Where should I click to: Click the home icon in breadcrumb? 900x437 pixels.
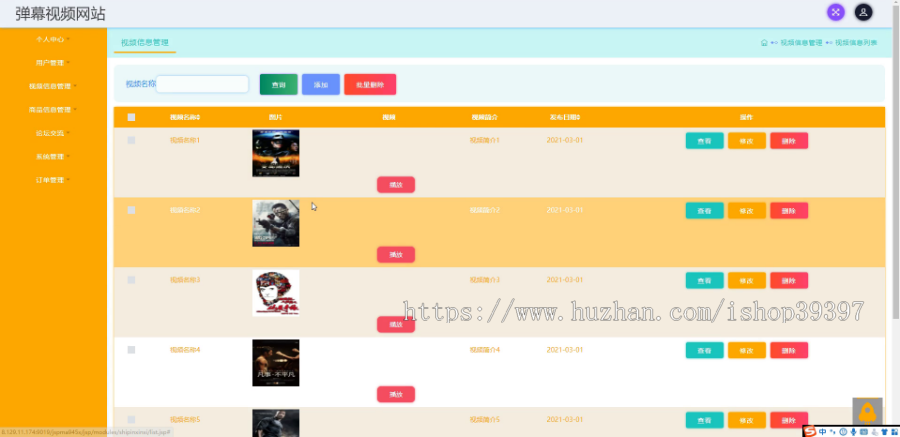(764, 42)
